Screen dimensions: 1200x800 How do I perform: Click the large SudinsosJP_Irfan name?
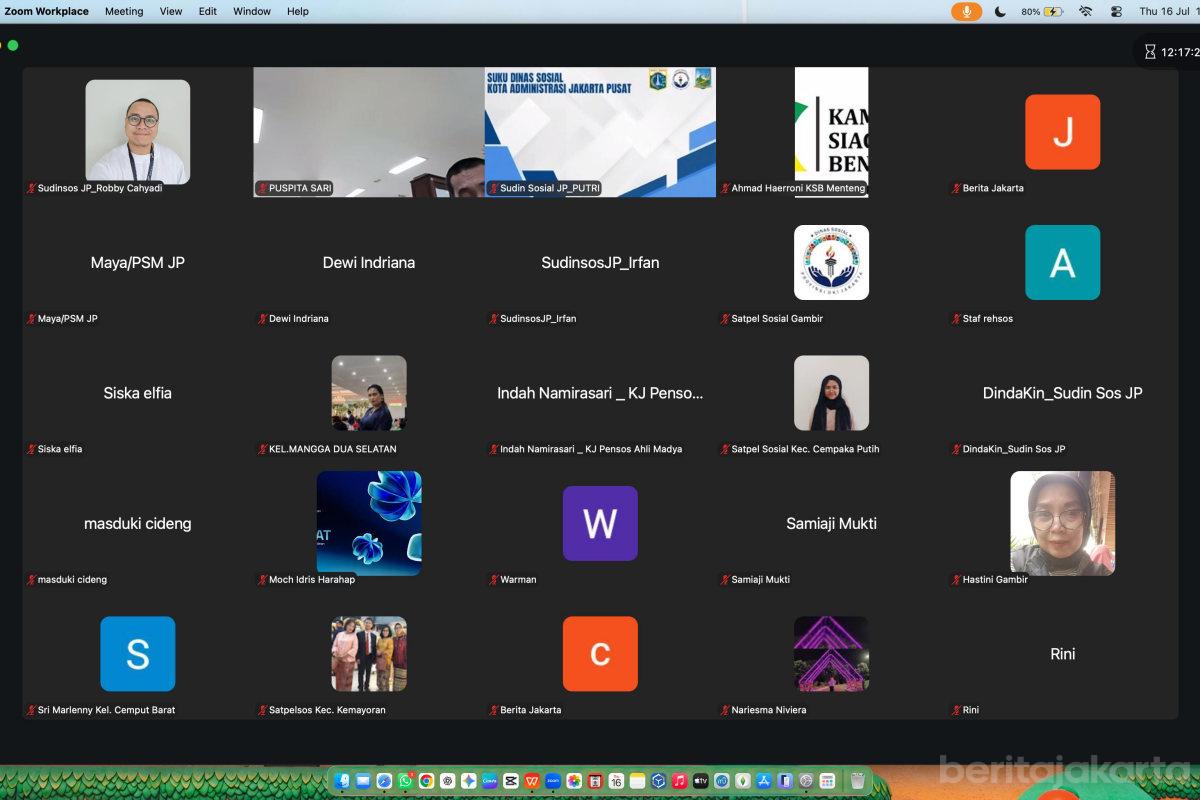pos(600,263)
